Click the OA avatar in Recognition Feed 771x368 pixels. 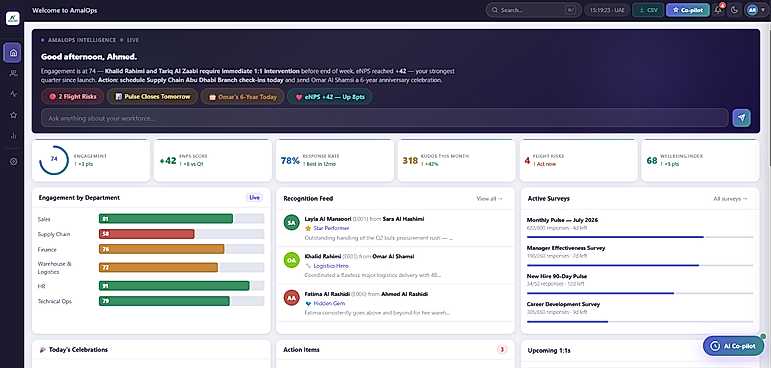tap(292, 260)
